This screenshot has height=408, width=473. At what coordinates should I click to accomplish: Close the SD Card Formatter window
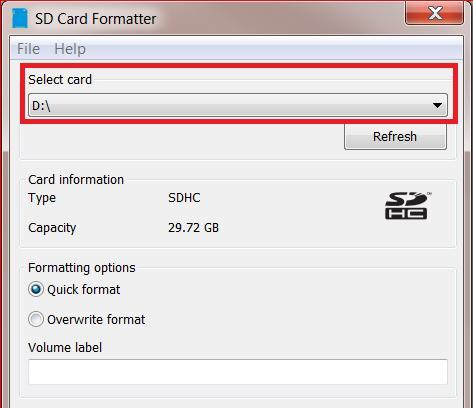coord(434,13)
